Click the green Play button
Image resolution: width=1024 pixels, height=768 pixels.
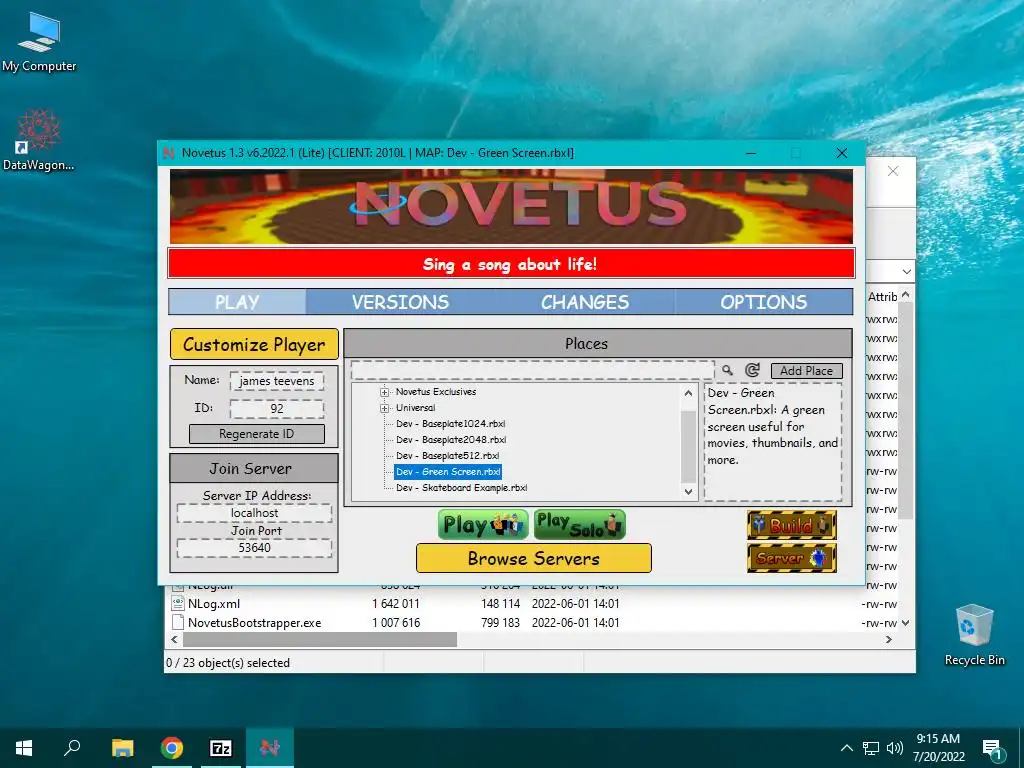[483, 525]
